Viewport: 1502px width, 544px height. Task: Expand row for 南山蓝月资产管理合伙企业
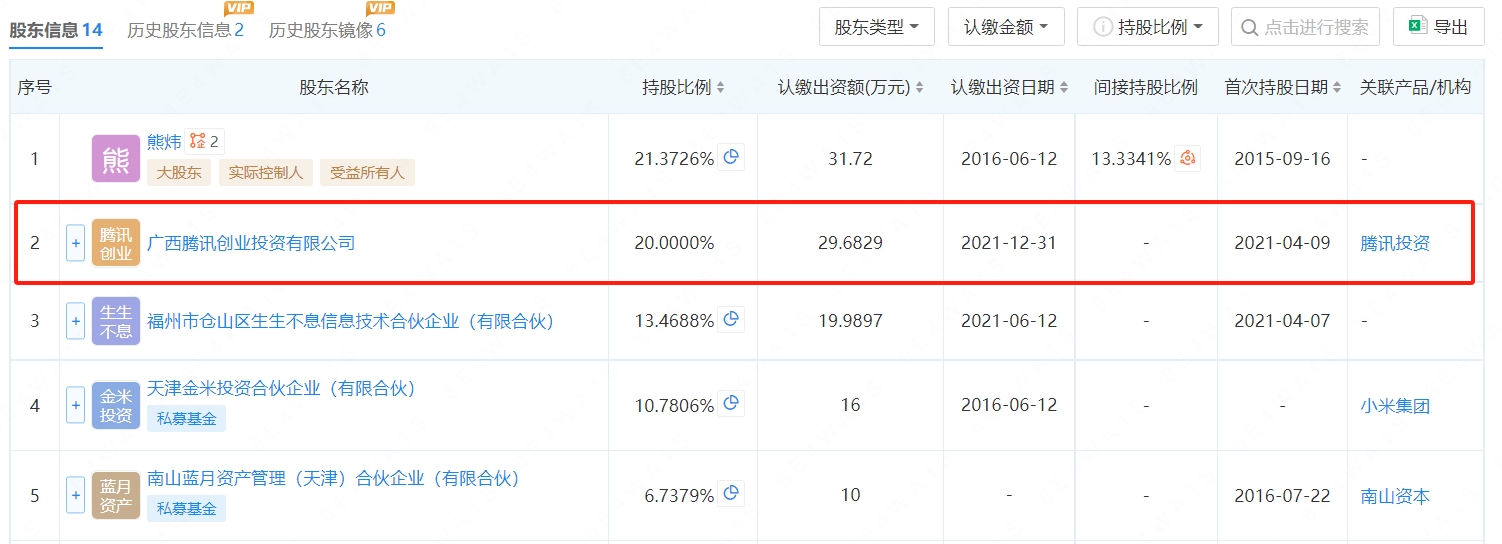click(75, 495)
